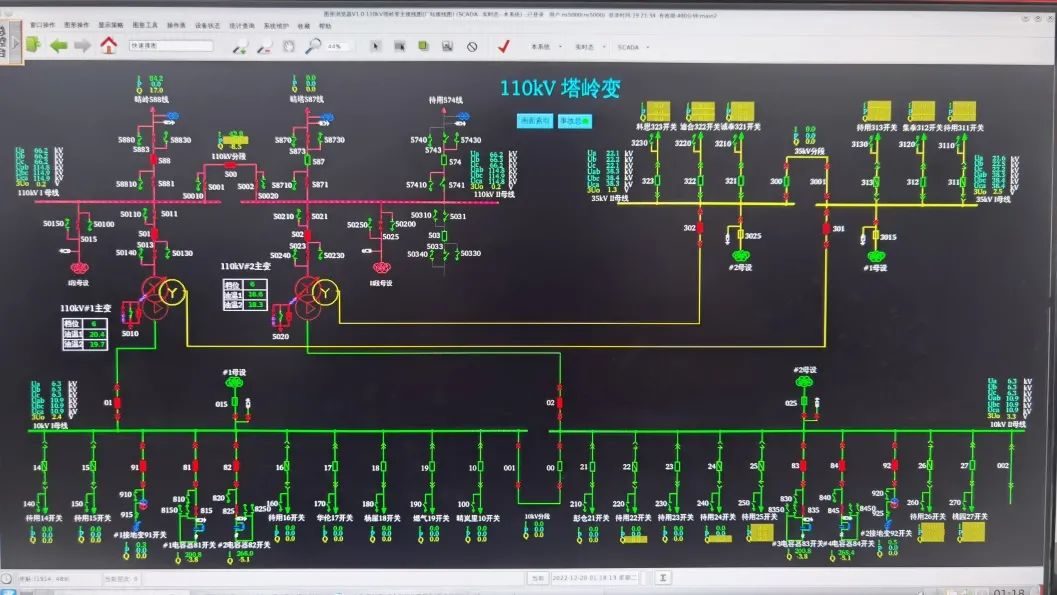The height and width of the screenshot is (595, 1057).
Task: Click the yellow tag above breaker 500
Action: pyautogui.click(x=236, y=140)
